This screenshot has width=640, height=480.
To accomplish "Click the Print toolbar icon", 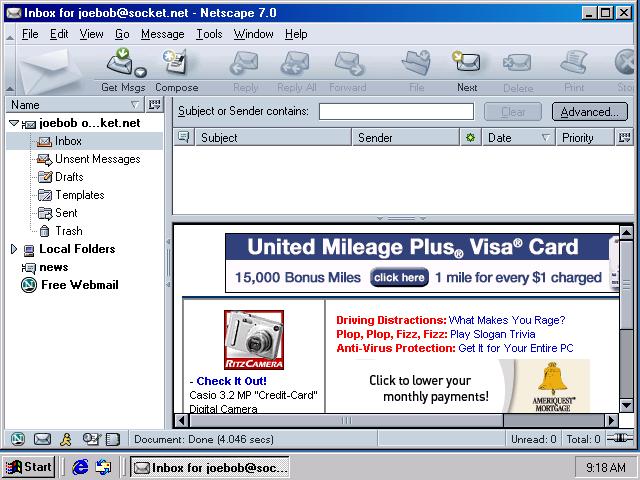I will tap(574, 63).
